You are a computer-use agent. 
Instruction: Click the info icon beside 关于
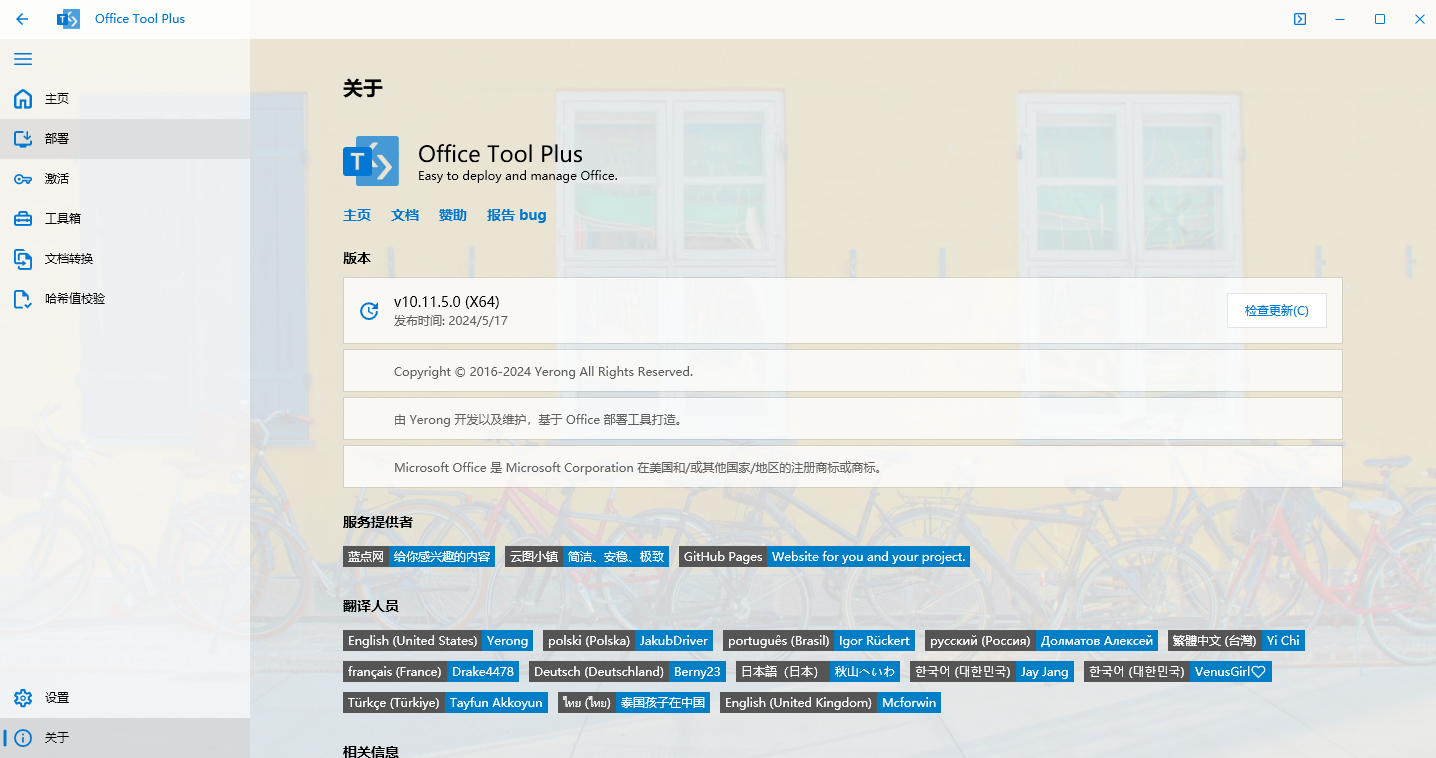tap(23, 738)
